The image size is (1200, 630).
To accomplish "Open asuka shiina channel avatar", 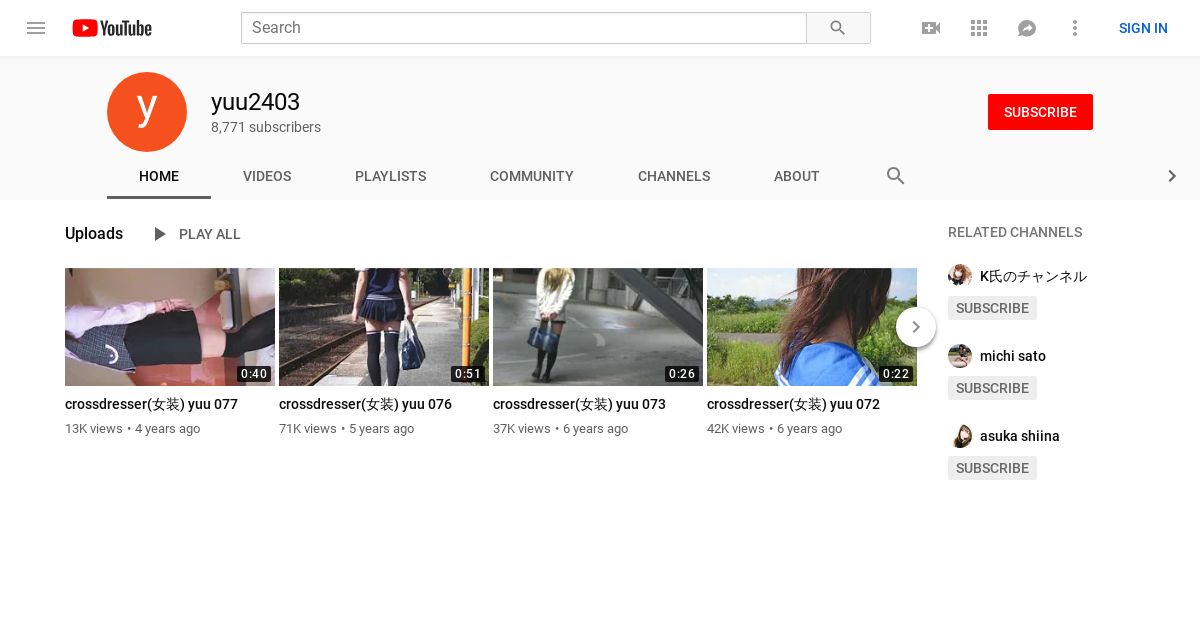I will pyautogui.click(x=960, y=436).
